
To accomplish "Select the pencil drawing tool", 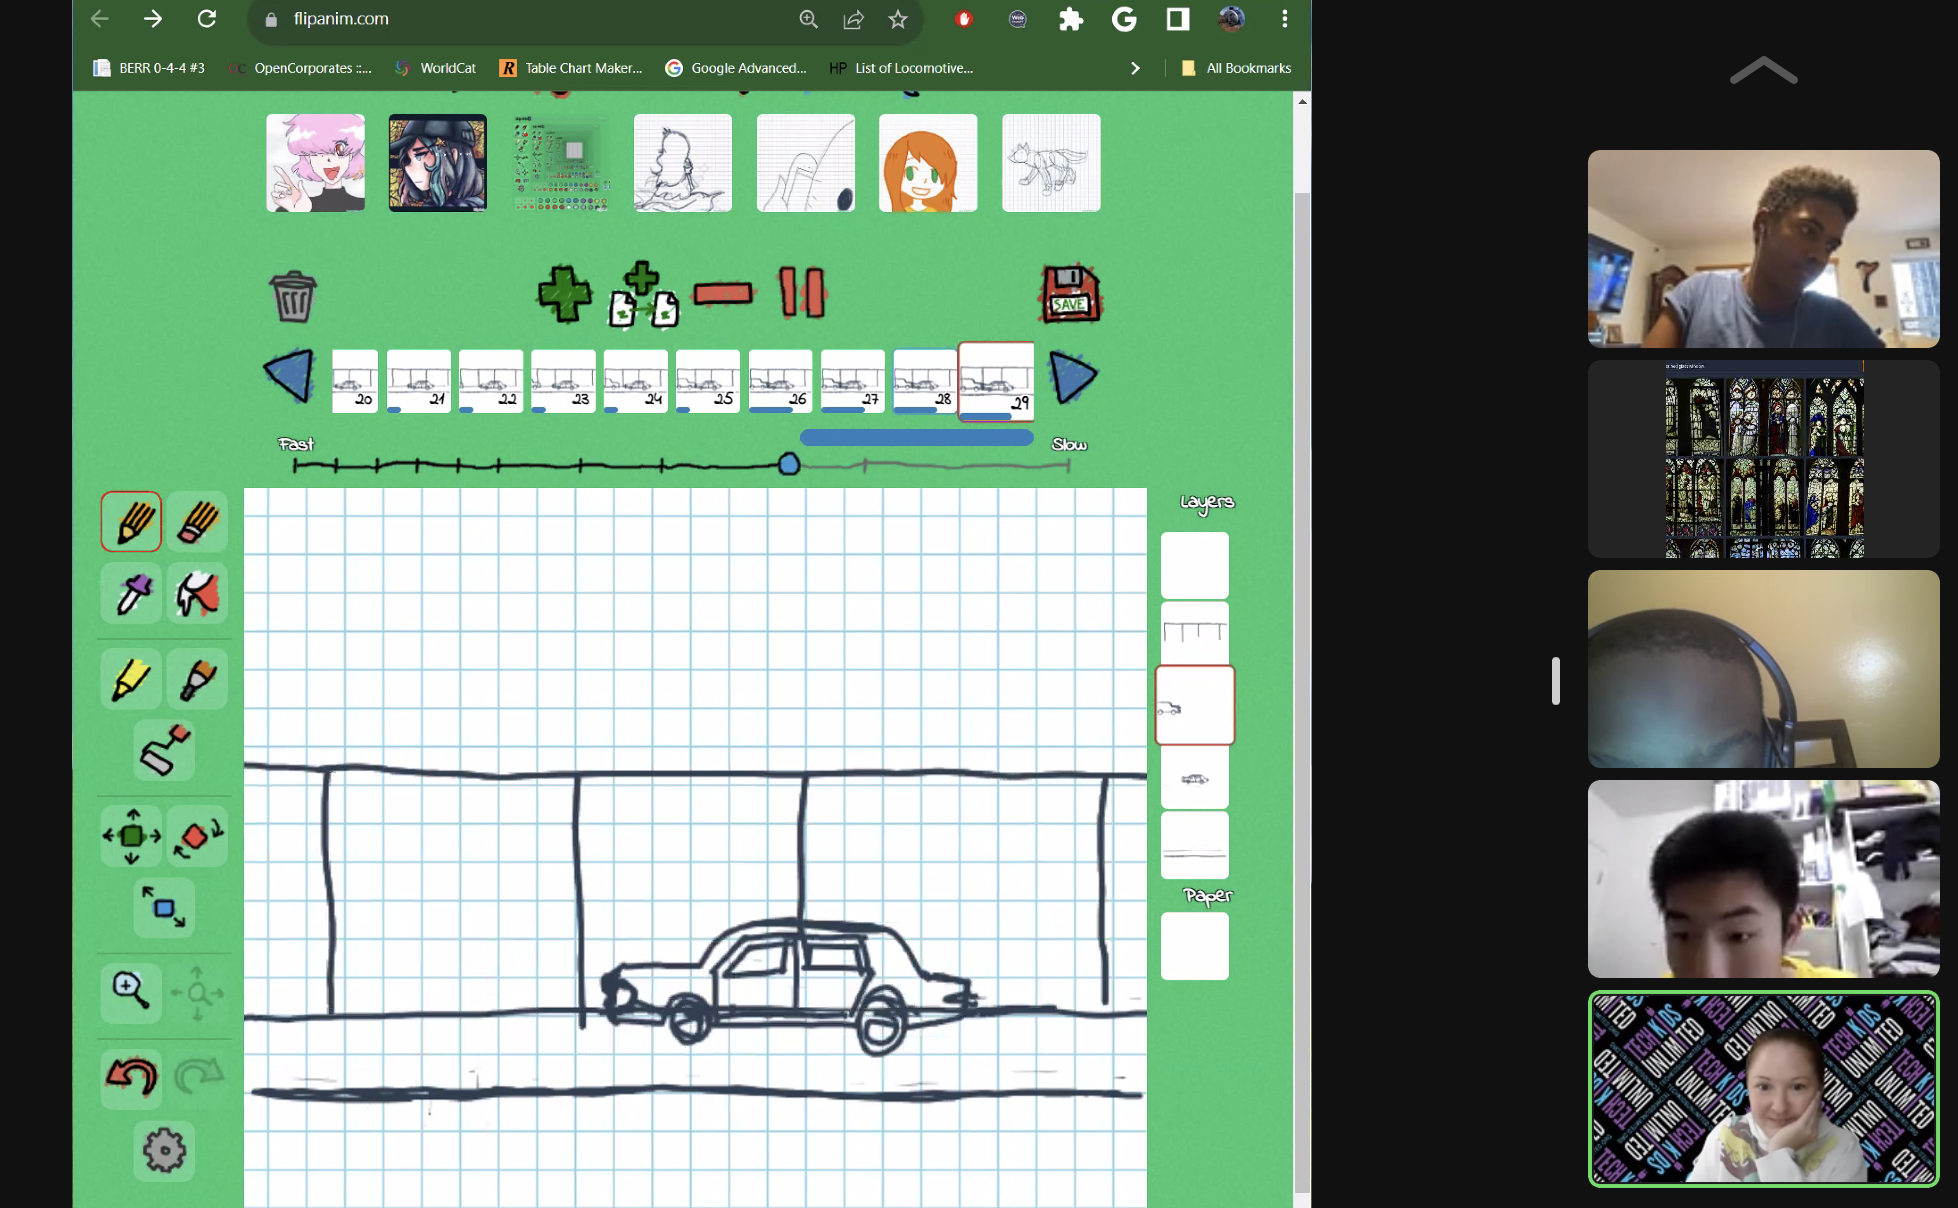I will pyautogui.click(x=131, y=521).
